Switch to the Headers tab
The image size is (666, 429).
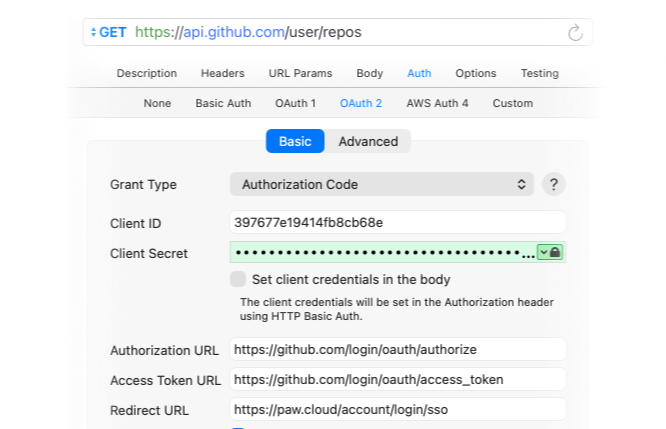pyautogui.click(x=223, y=73)
